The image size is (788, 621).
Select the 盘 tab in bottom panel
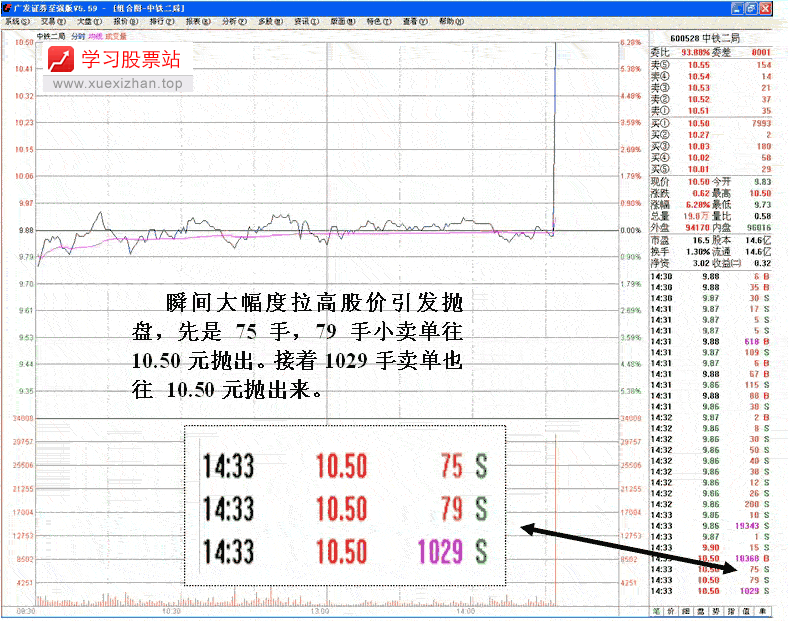click(702, 610)
